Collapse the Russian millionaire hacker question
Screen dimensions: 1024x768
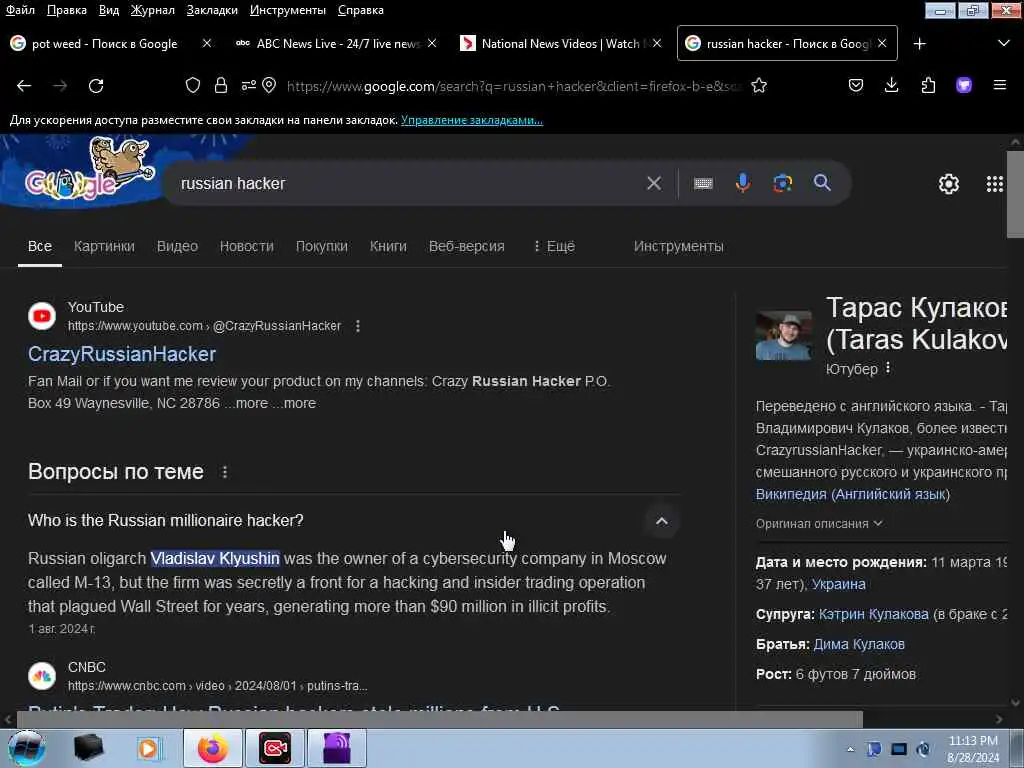[662, 521]
